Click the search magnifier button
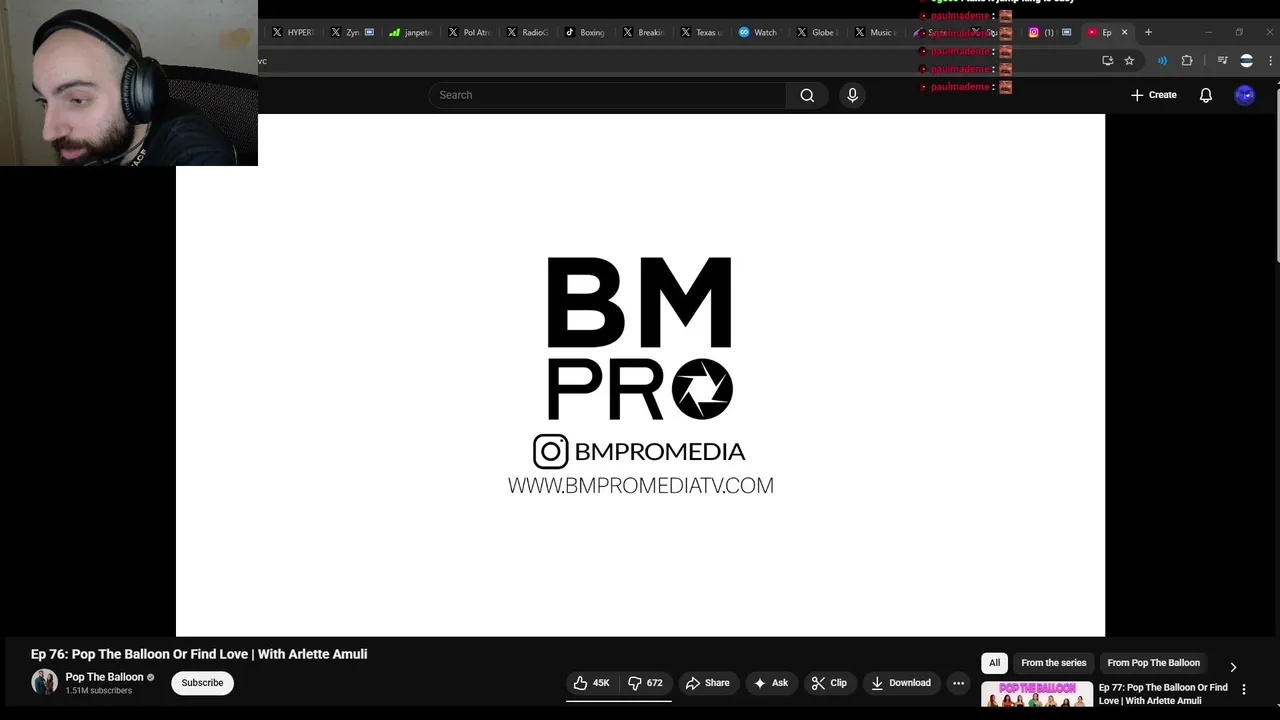Screen dimensions: 1280x720 807,95
